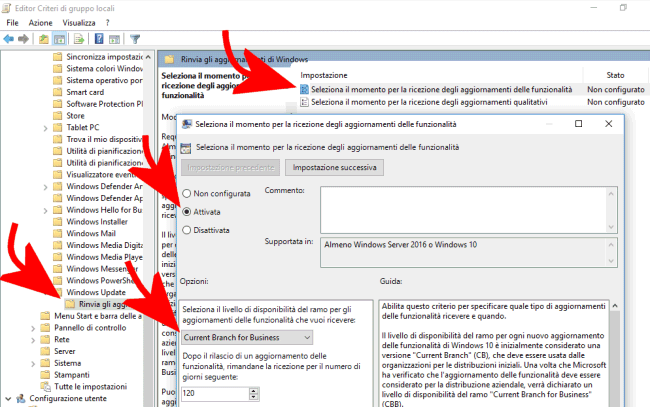
Task: Expand the Sistema tree node
Action: 33,364
